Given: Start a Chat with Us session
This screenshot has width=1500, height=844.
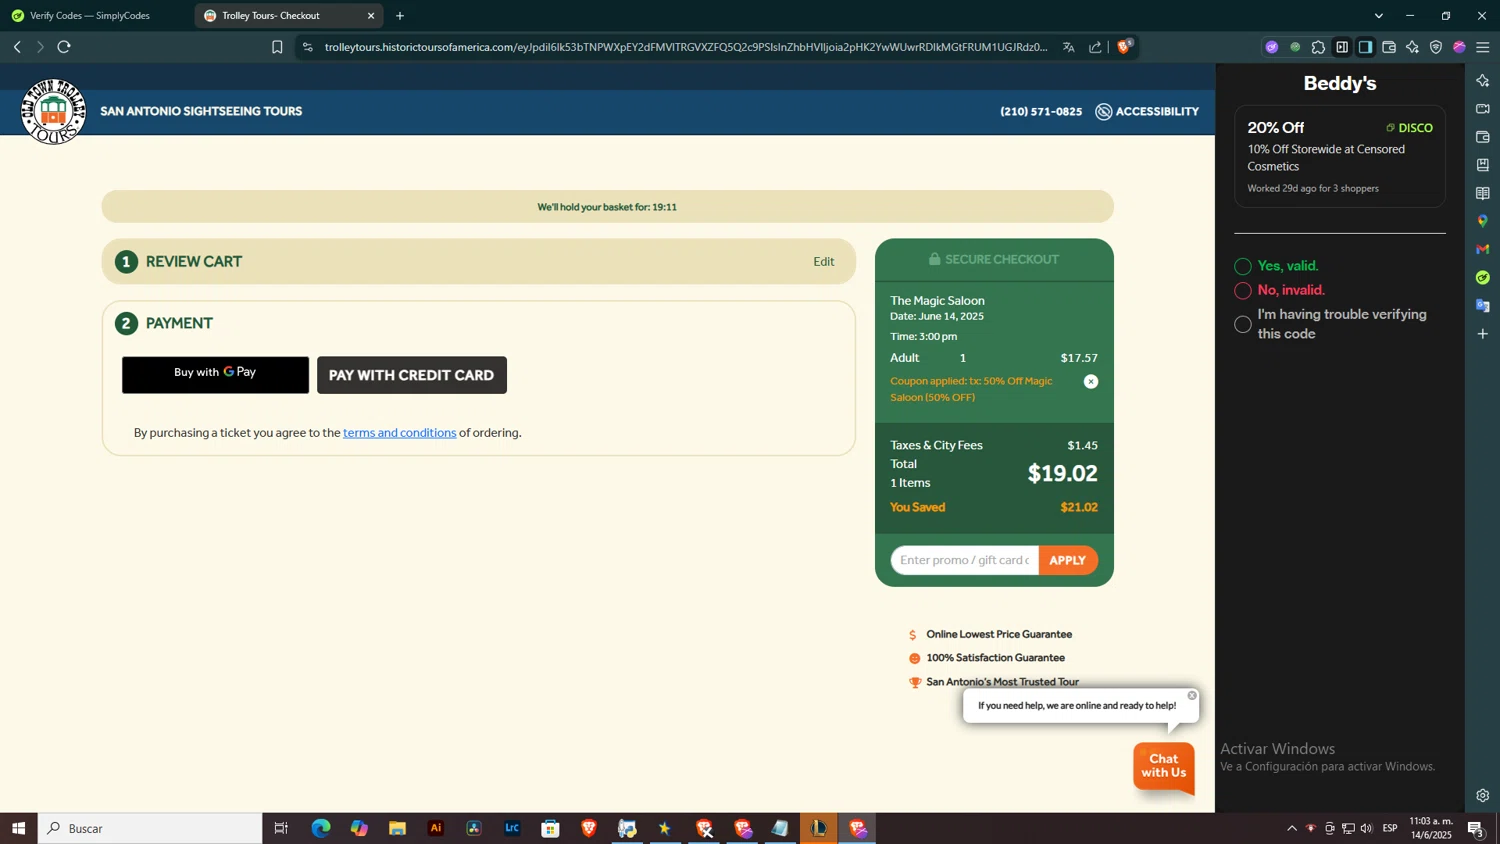Looking at the screenshot, I should click(1164, 766).
